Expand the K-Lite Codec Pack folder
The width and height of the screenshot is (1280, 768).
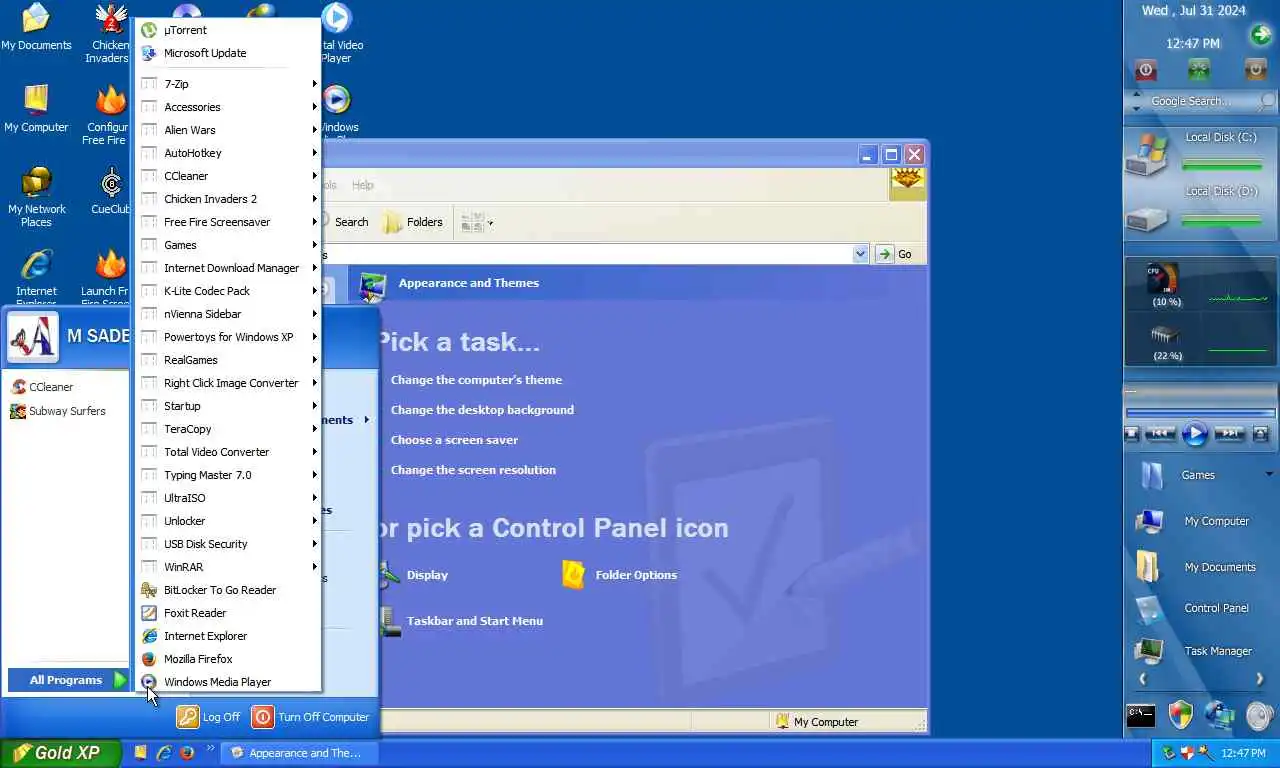[228, 291]
